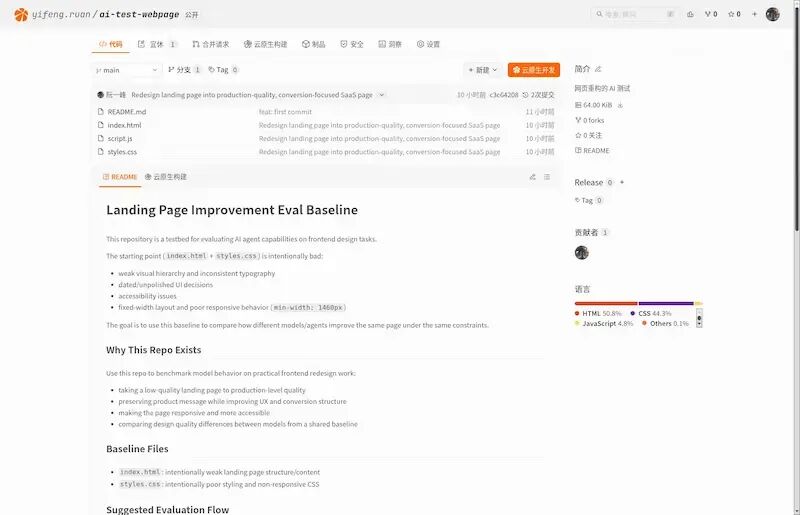Click the plus icon beside Release
This screenshot has width=800, height=515.
point(622,182)
